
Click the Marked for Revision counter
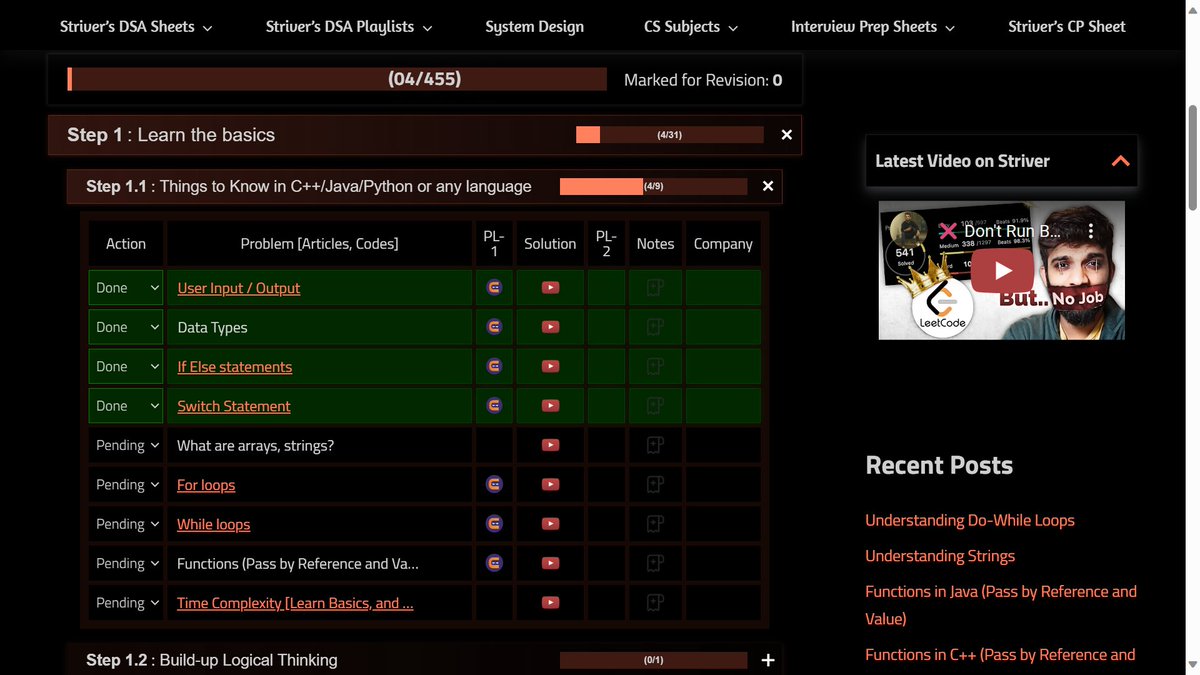pos(703,80)
